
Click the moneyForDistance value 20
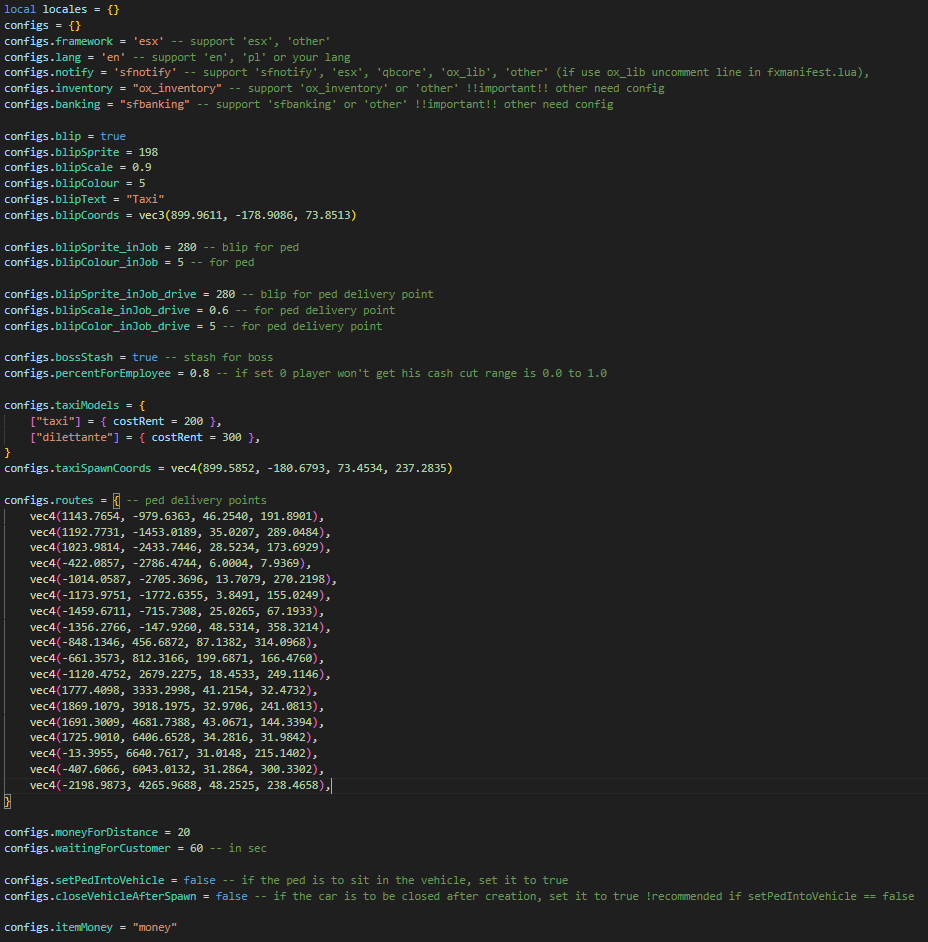coord(183,832)
